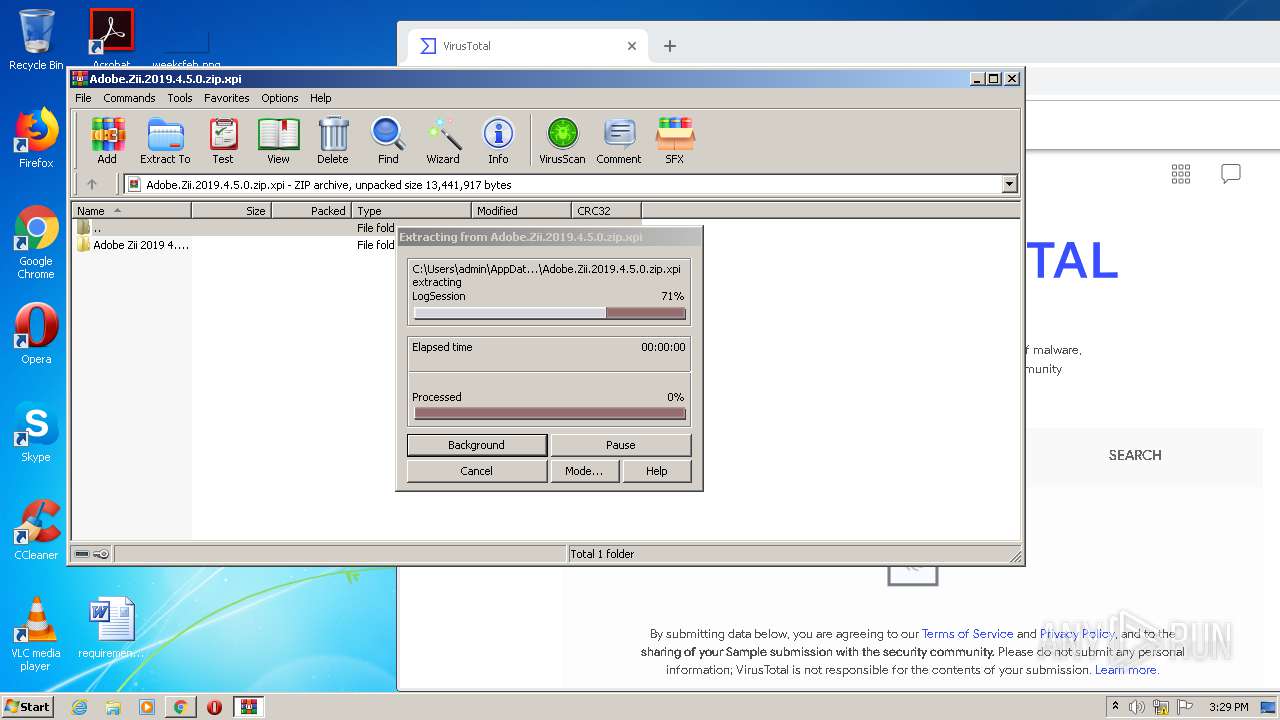Open the Favorites menu
The image size is (1280, 720).
tap(227, 98)
